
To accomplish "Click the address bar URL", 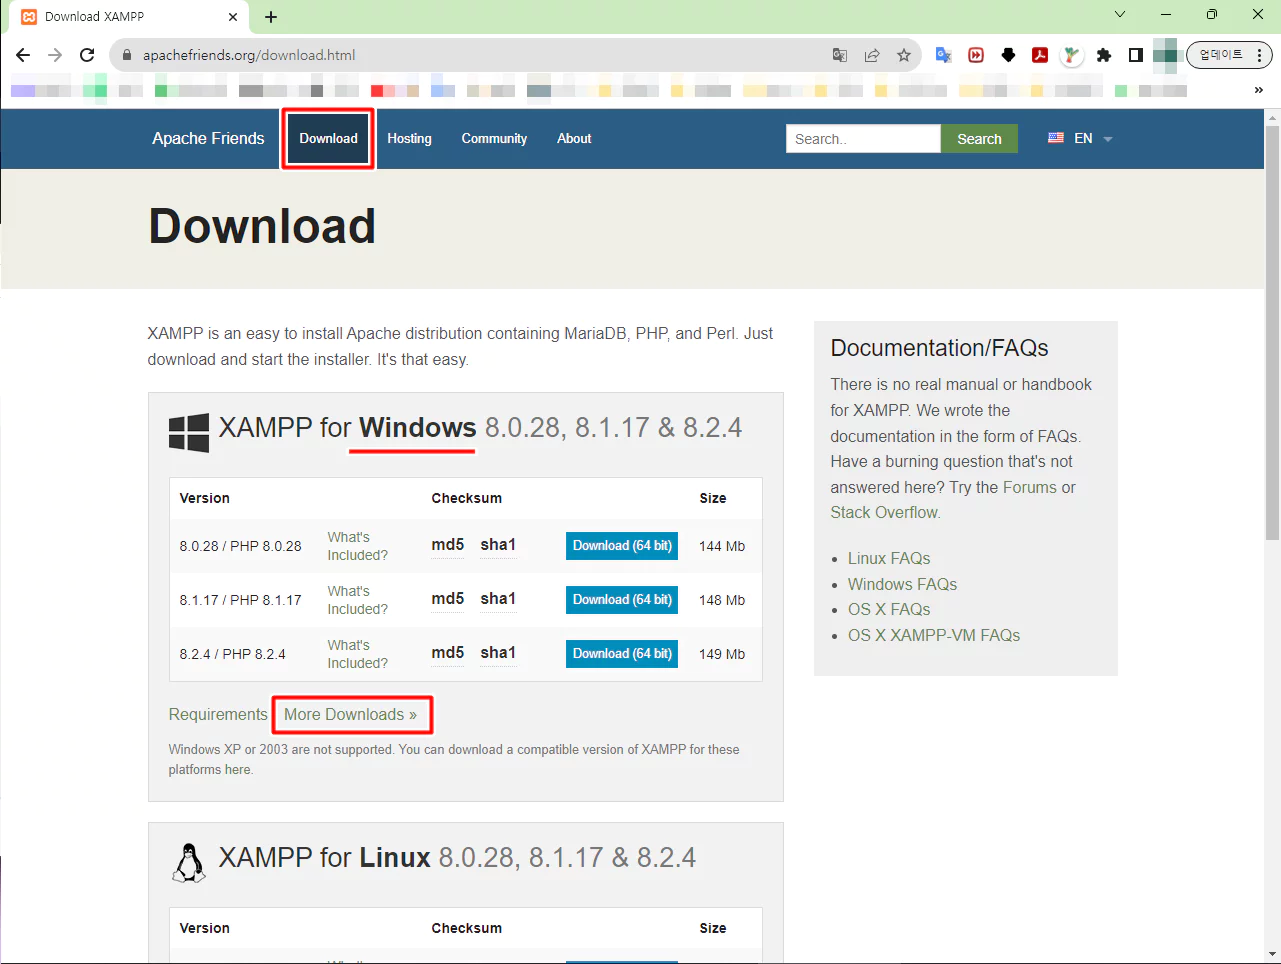I will point(249,55).
